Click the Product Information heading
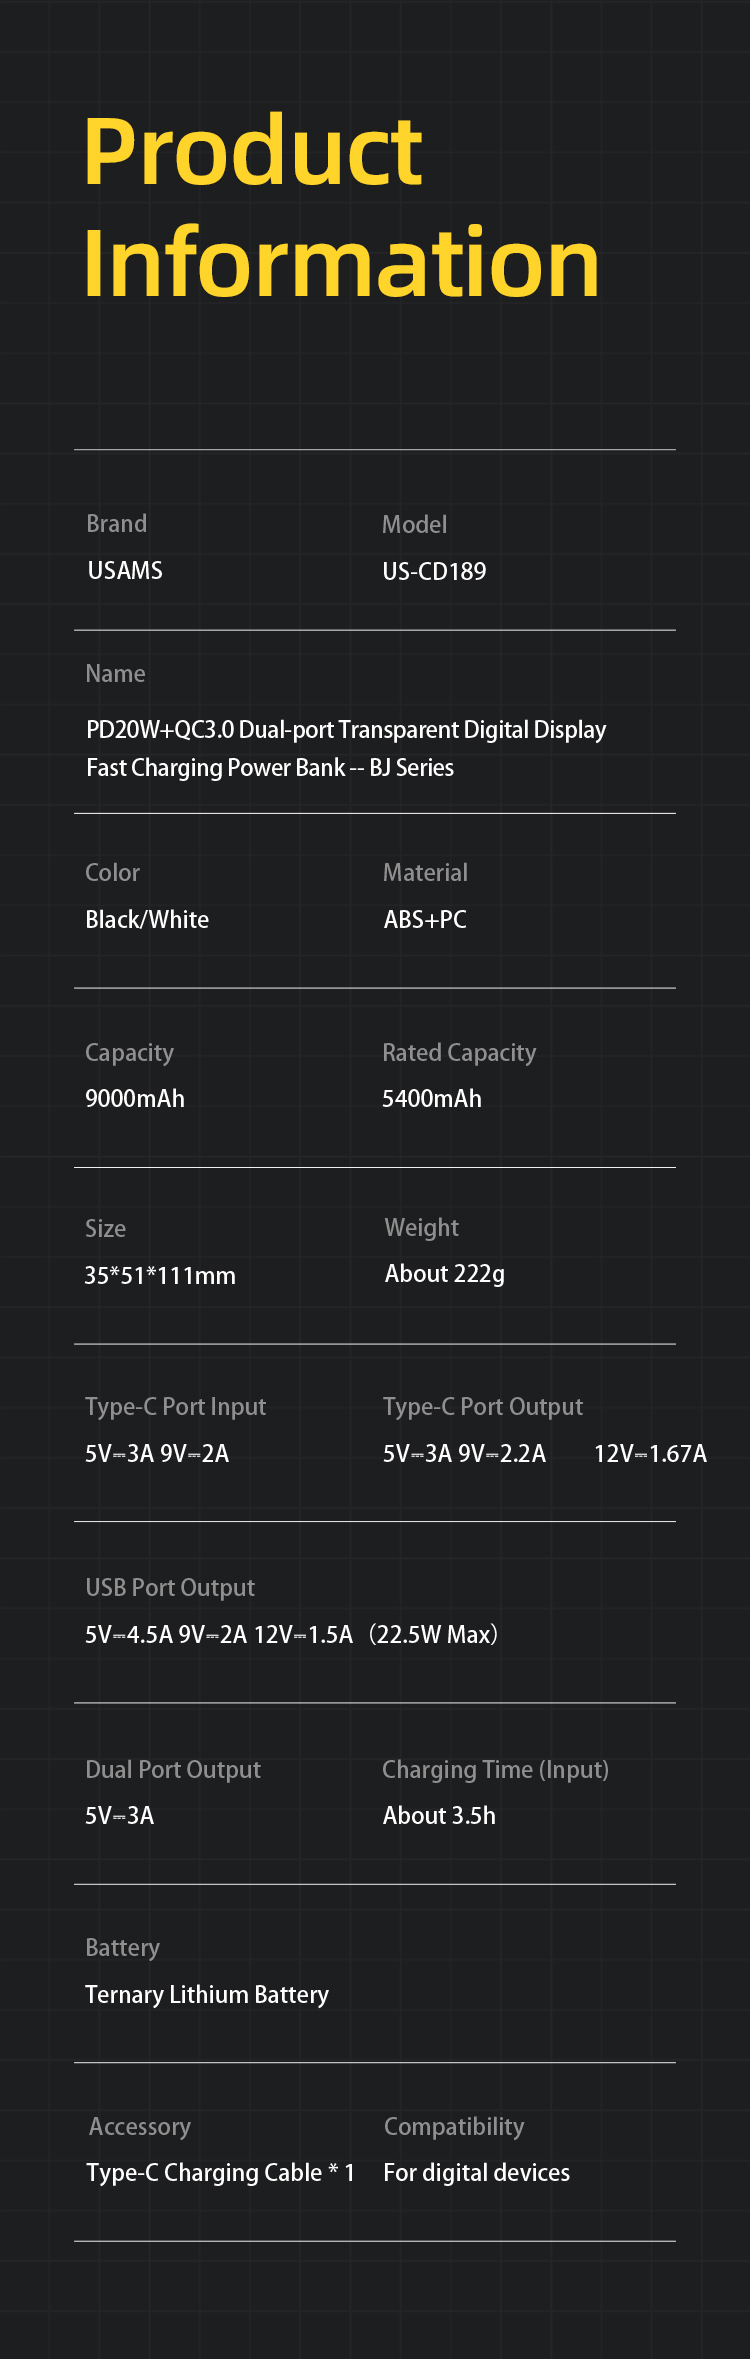This screenshot has width=750, height=2359. [341, 206]
